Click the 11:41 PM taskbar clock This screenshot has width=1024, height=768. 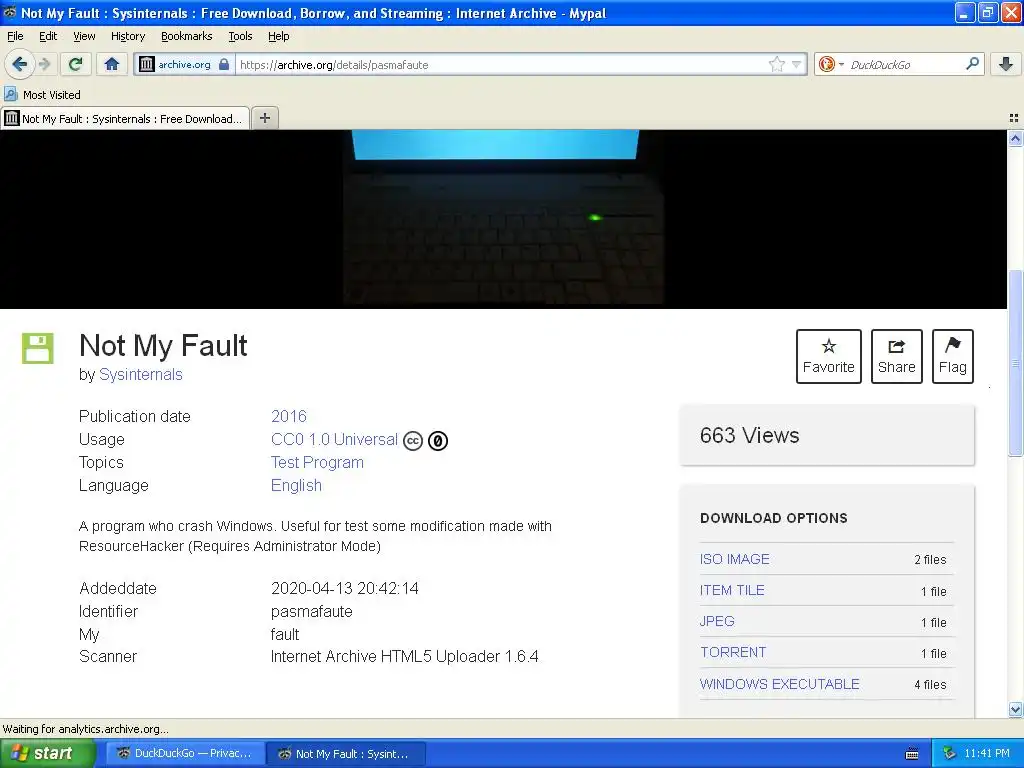coord(986,753)
